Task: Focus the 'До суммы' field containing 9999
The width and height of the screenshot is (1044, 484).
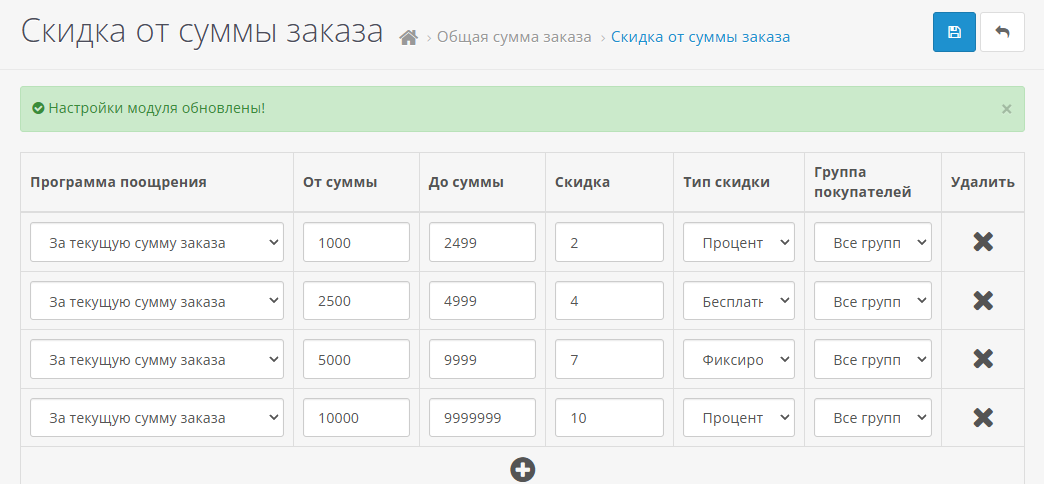Action: coord(482,360)
